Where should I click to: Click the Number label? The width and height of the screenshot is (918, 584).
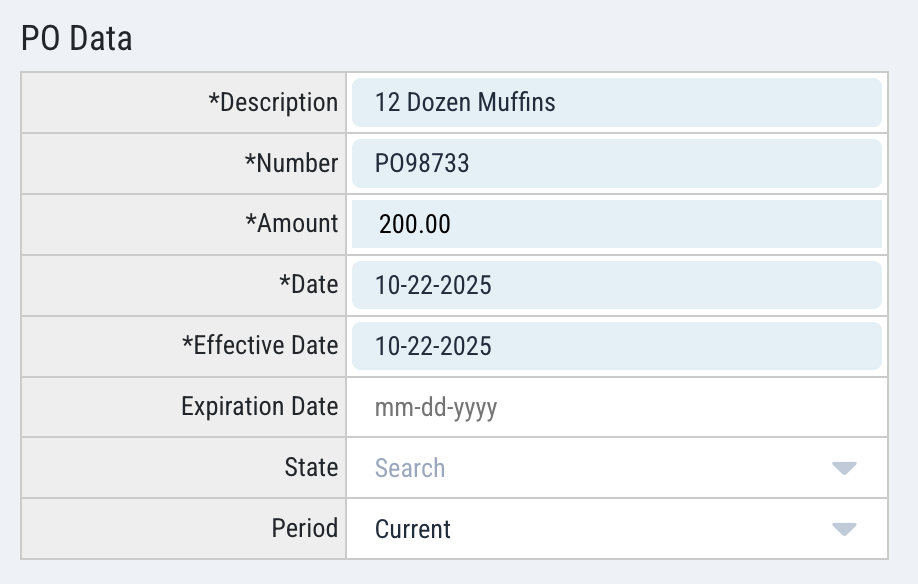[292, 163]
